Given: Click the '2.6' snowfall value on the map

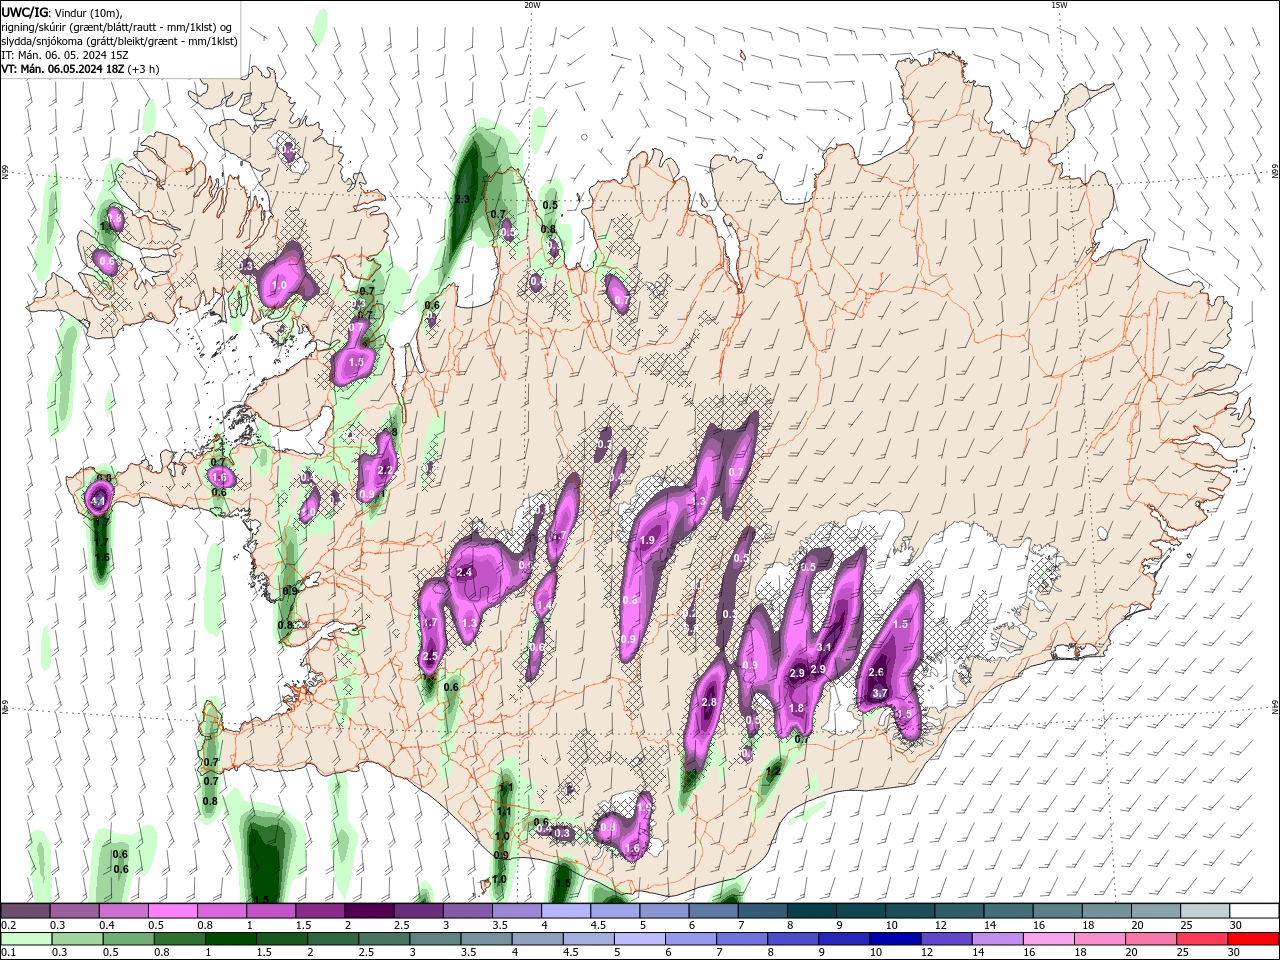Looking at the screenshot, I should pos(877,672).
